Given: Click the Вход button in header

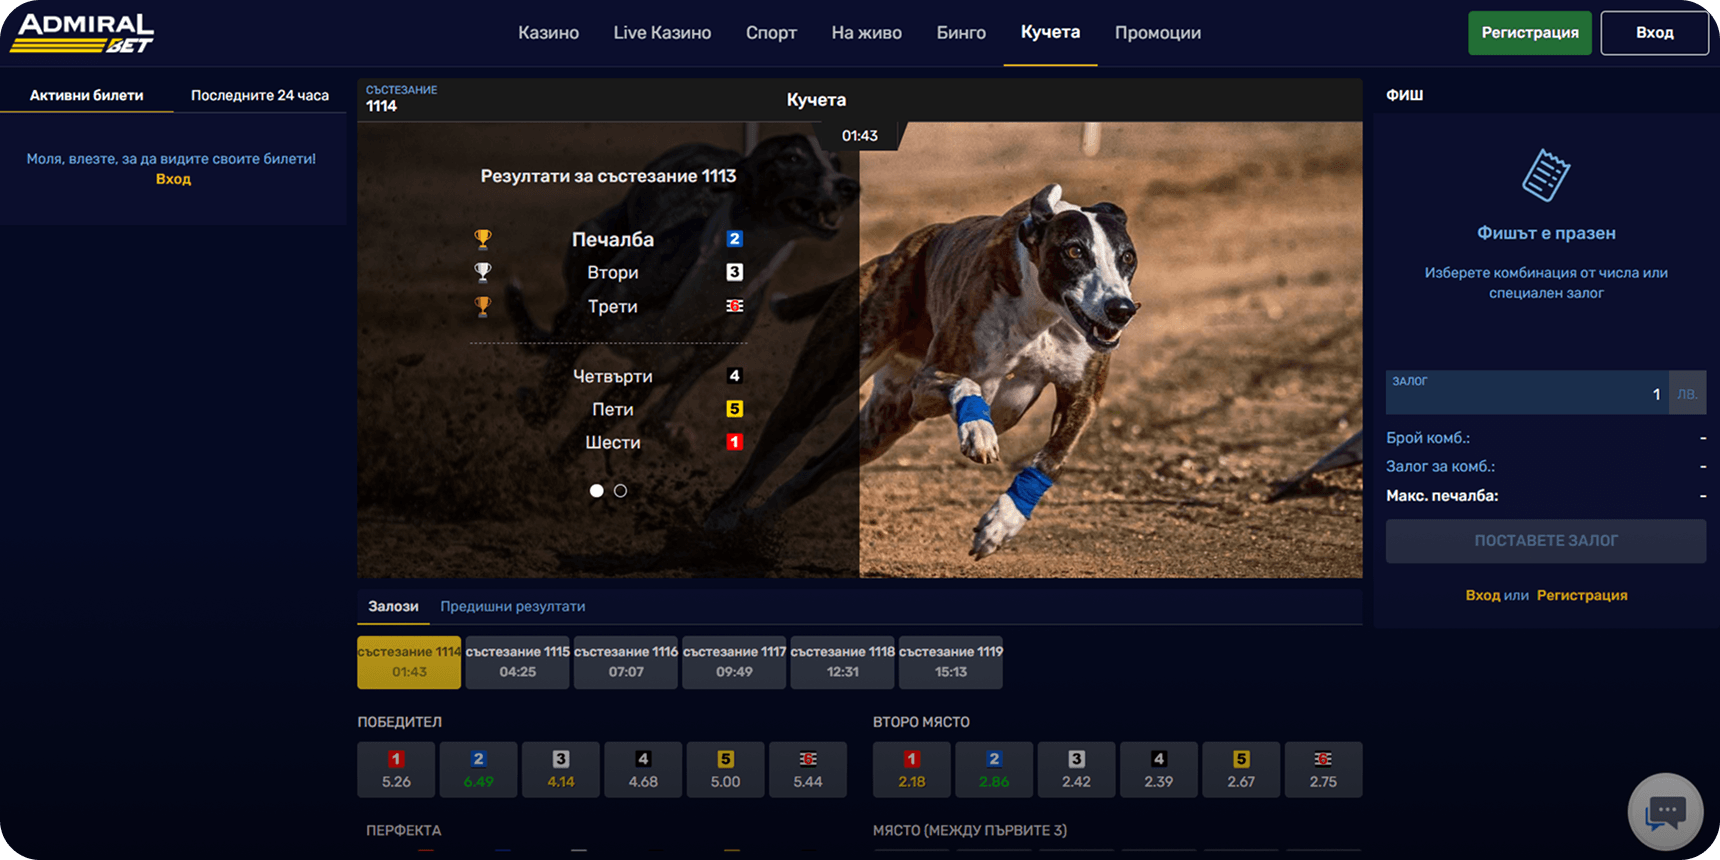Looking at the screenshot, I should (1654, 33).
